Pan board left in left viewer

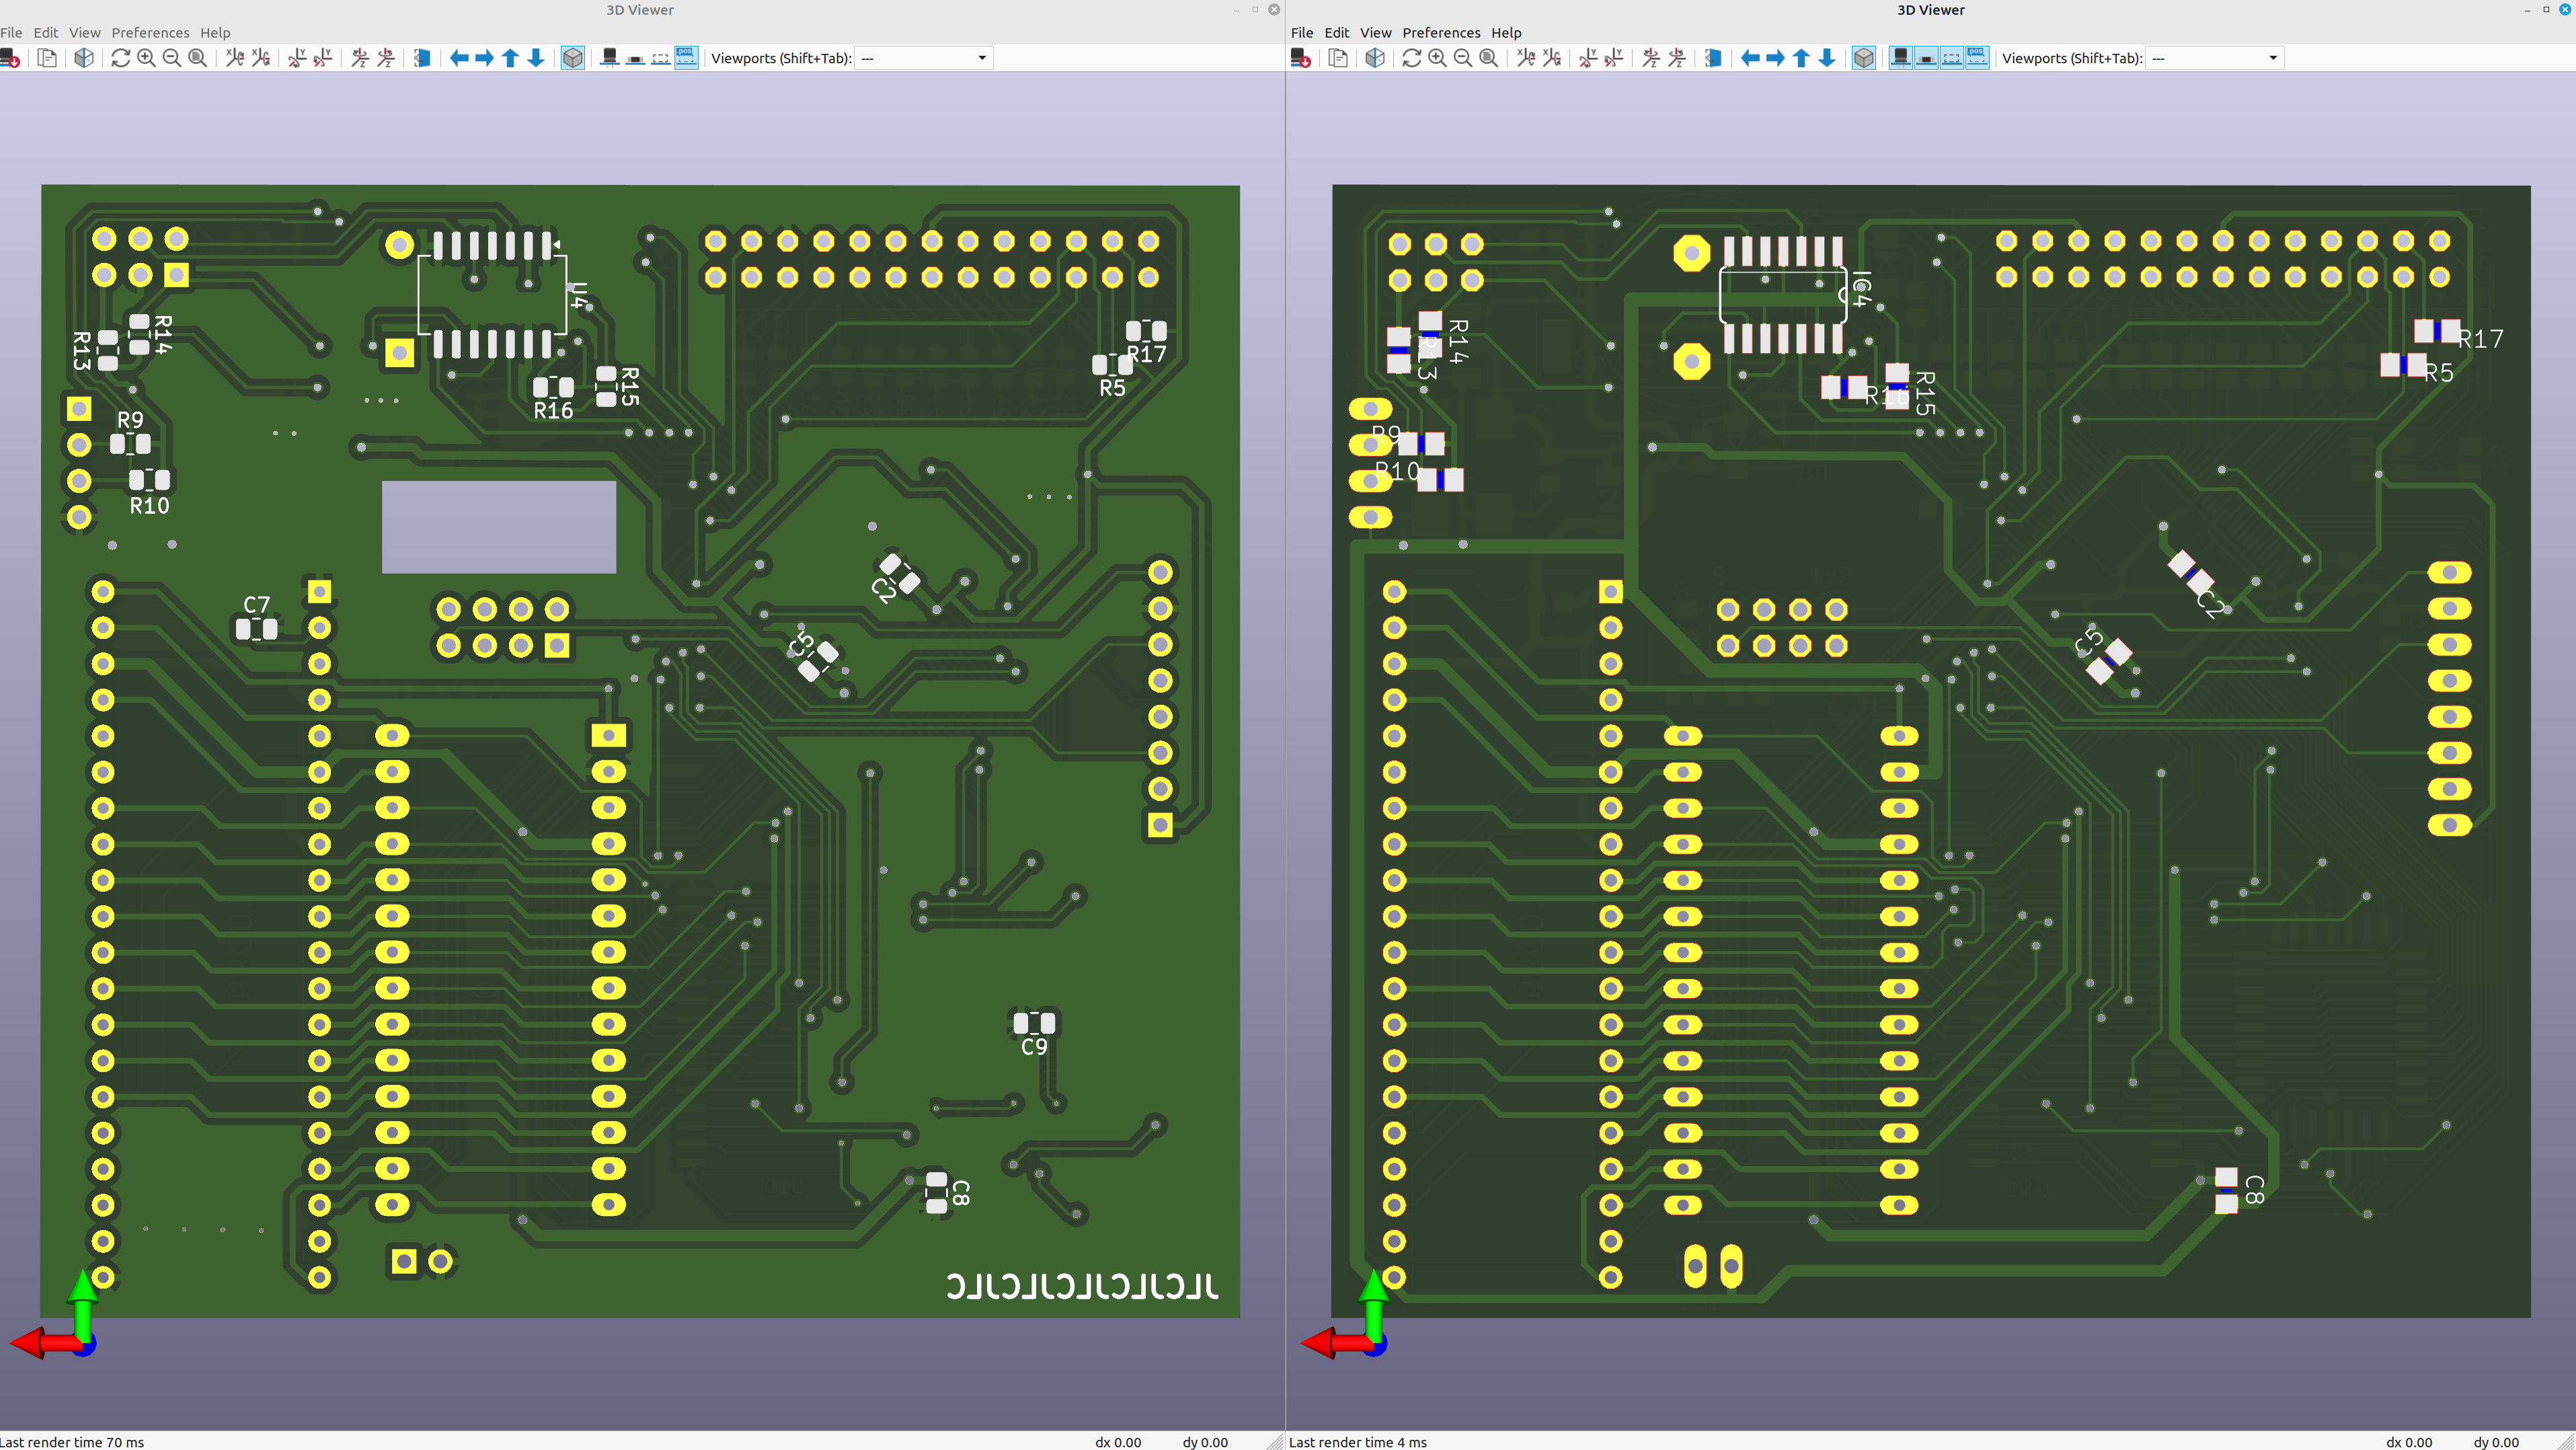pos(459,58)
